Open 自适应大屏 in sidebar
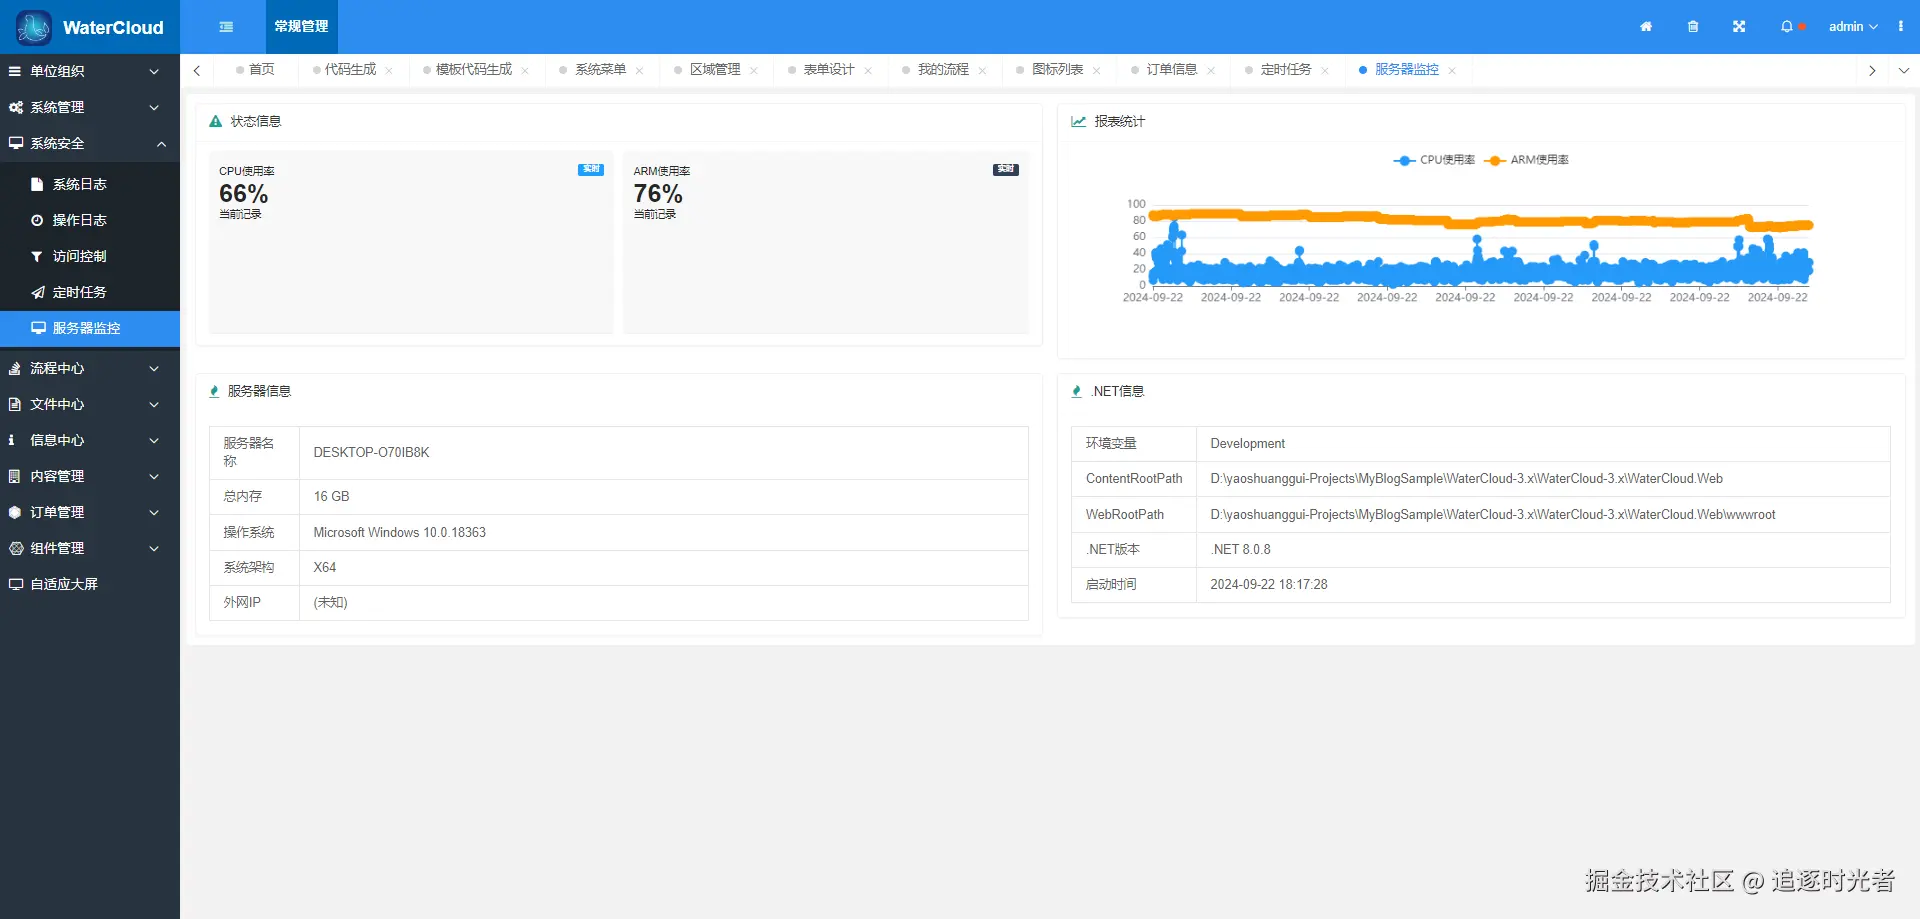 coord(90,584)
